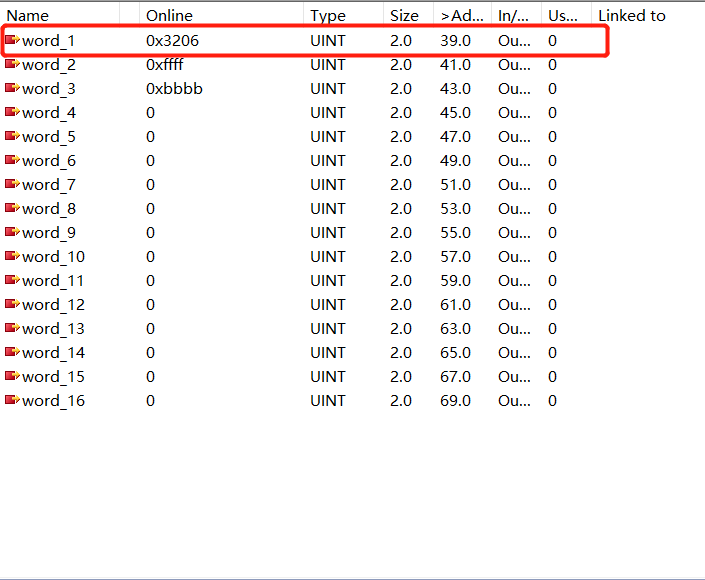Select the word_4 variable row
Image resolution: width=705 pixels, height=580 pixels.
[x=48, y=113]
